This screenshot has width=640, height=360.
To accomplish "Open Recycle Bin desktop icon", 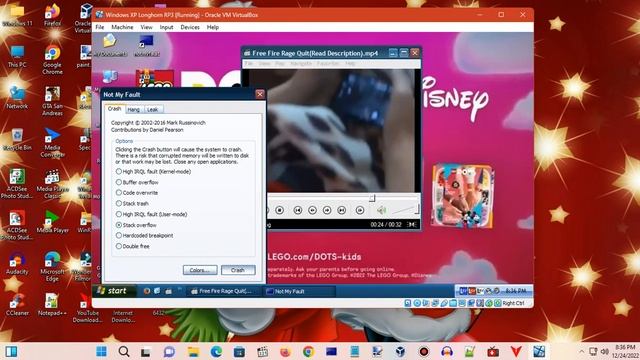I will [x=17, y=139].
